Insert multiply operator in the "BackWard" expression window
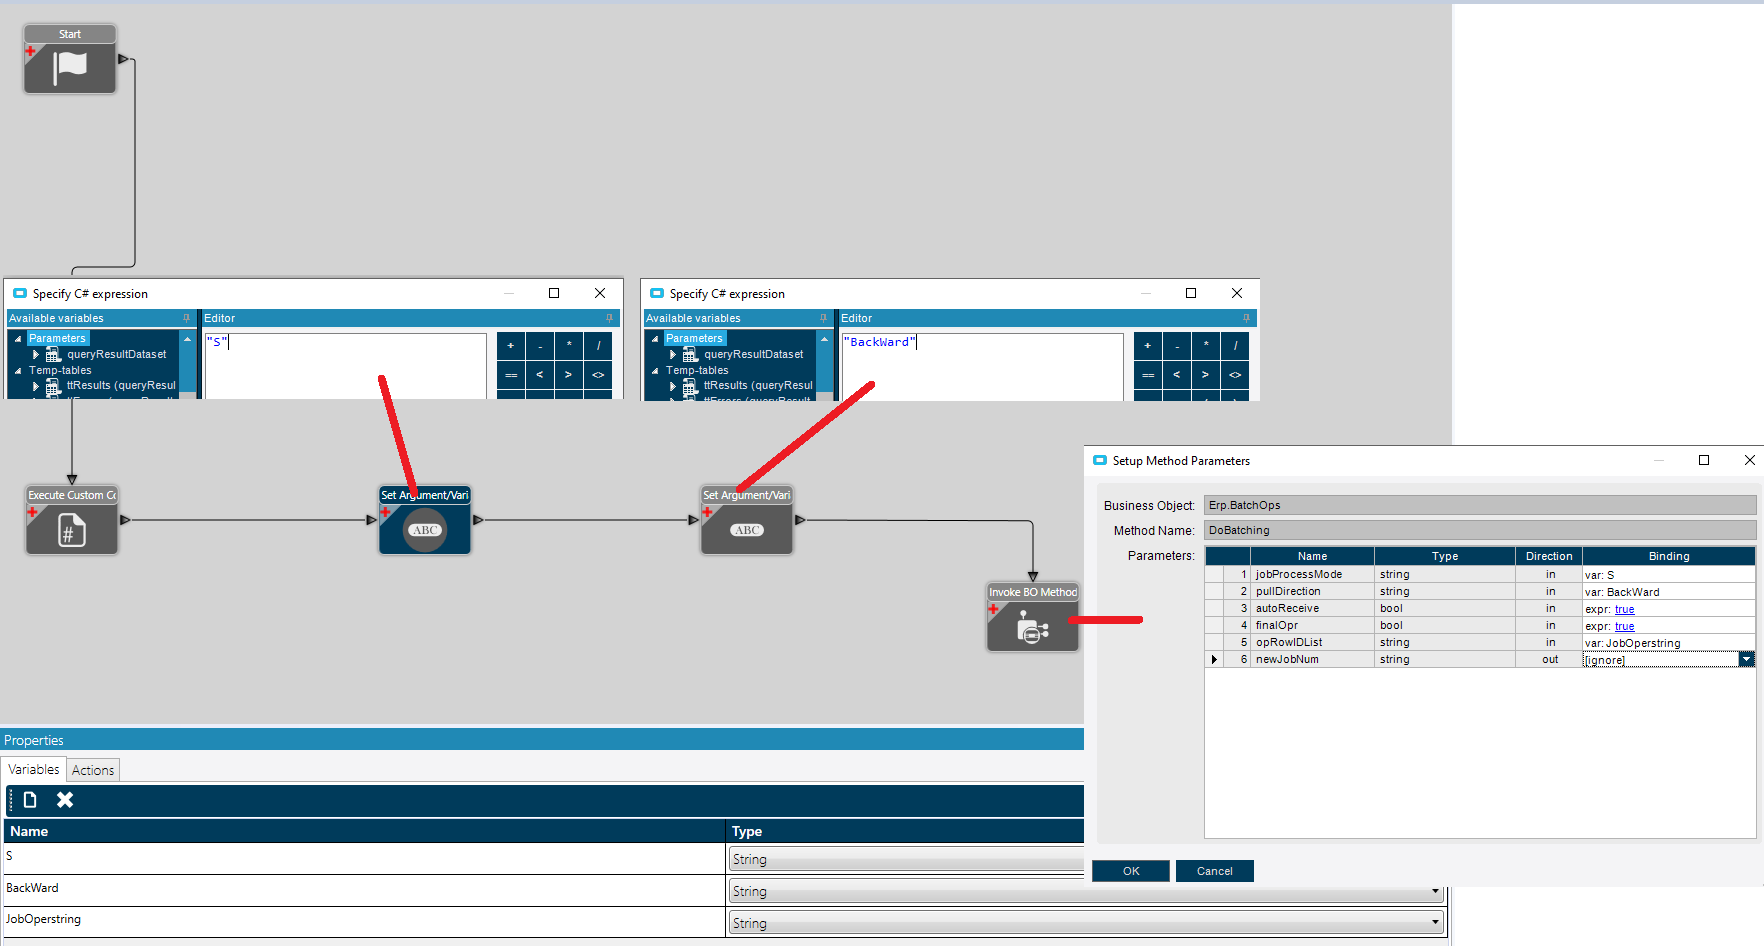 [1206, 346]
